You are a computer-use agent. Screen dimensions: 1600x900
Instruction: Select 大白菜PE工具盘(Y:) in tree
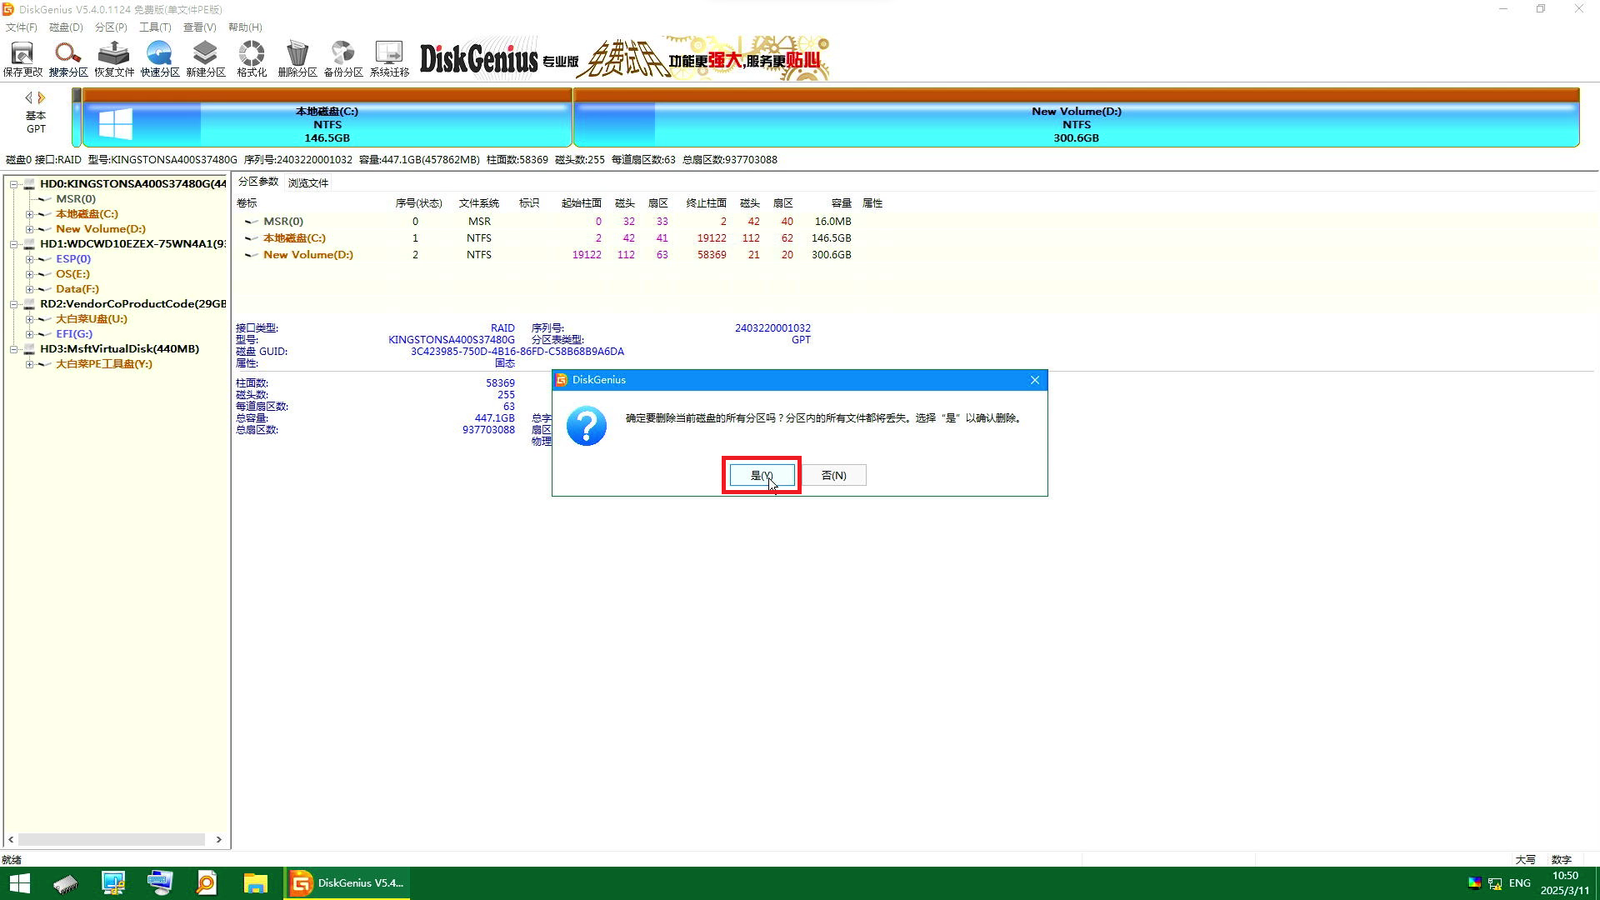[104, 364]
